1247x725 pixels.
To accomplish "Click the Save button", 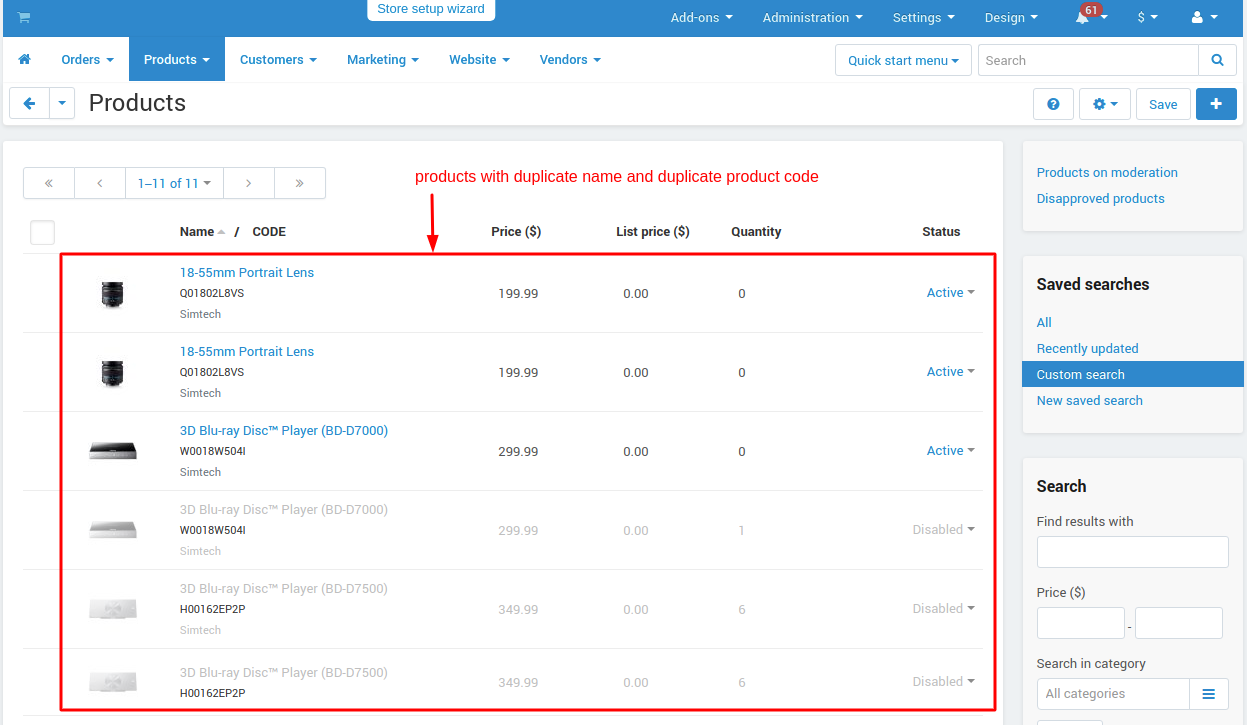I will pos(1163,104).
